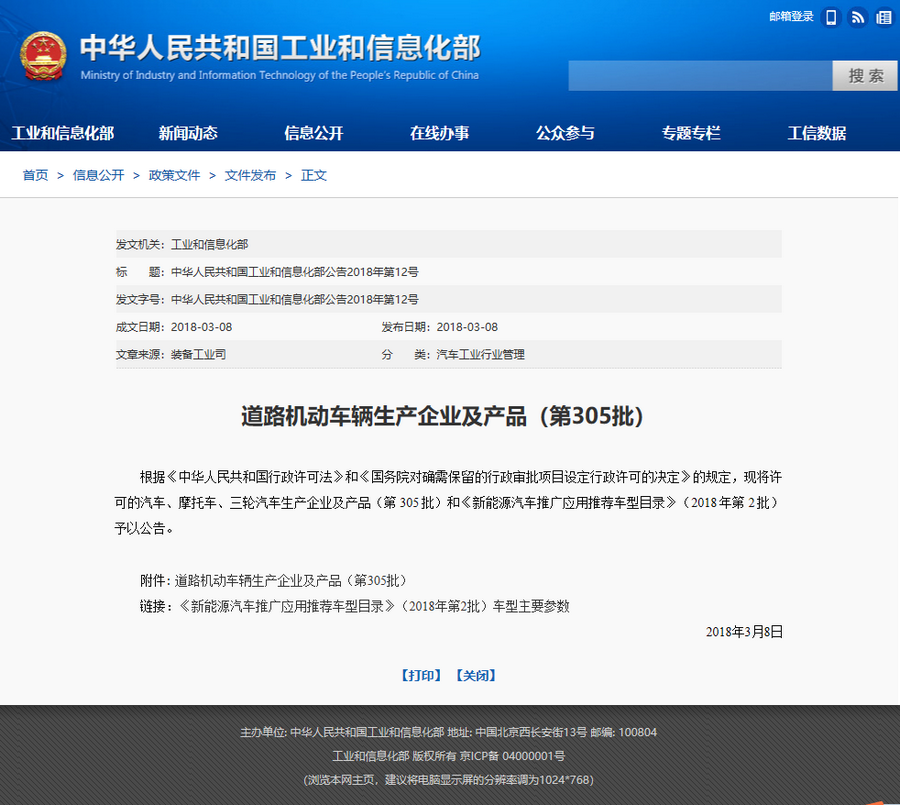Click the 搜索 search button
The width and height of the screenshot is (900, 805).
(865, 76)
